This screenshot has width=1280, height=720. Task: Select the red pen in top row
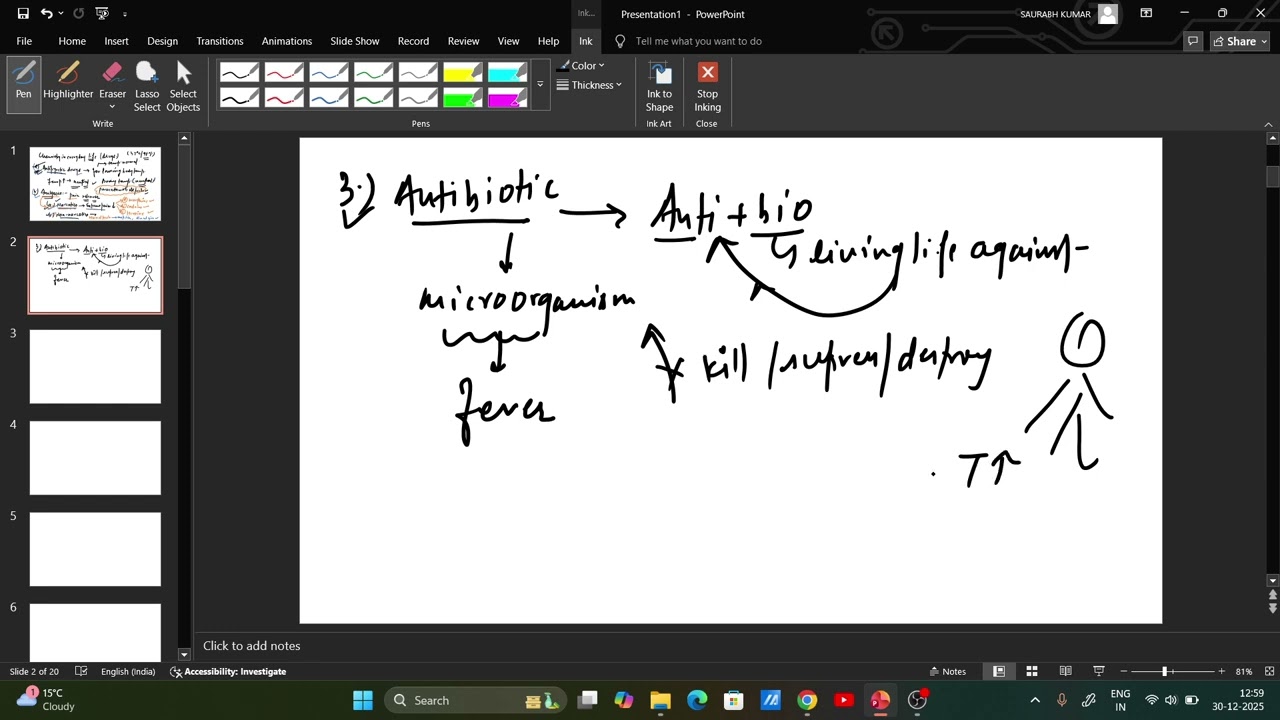(x=284, y=72)
